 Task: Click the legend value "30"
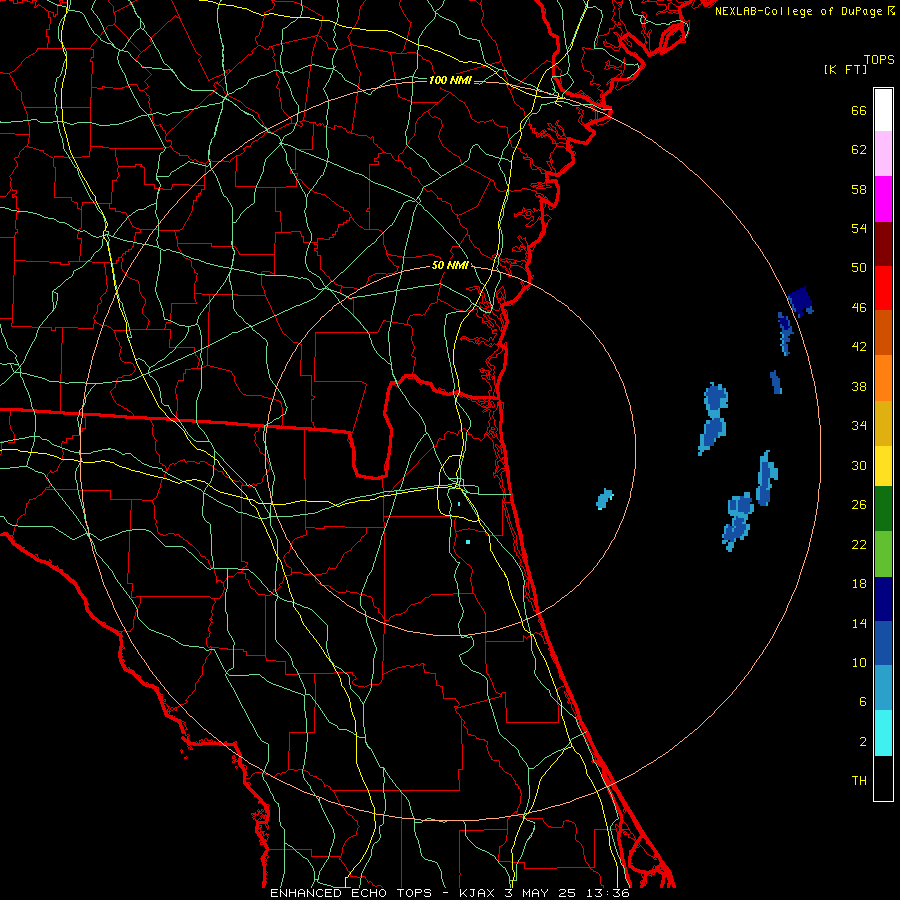(859, 465)
